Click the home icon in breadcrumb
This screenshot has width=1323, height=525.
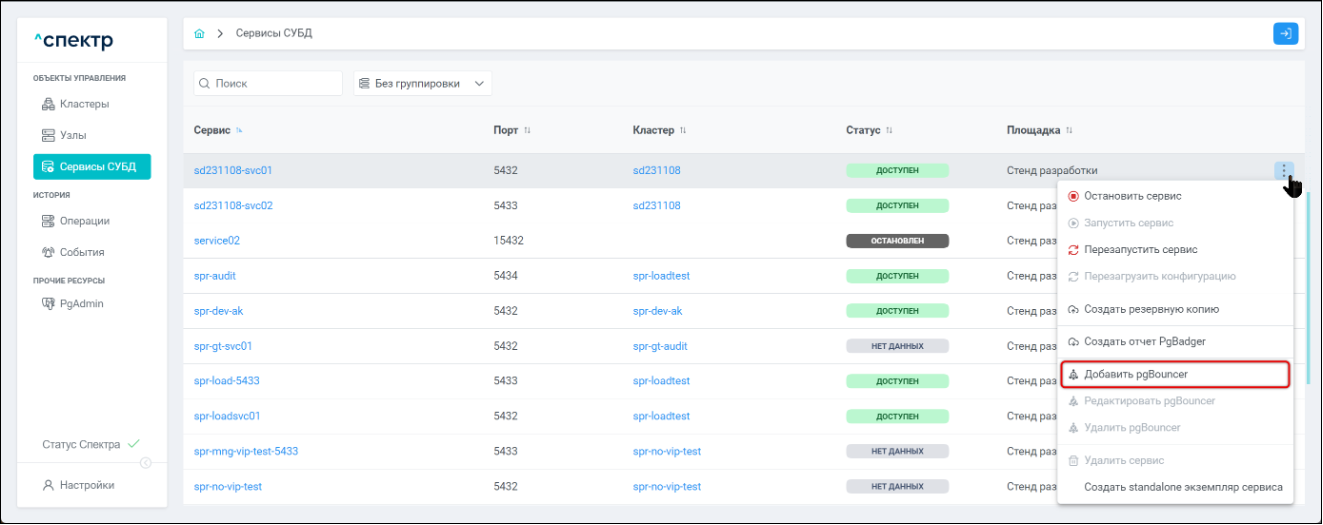tap(199, 34)
